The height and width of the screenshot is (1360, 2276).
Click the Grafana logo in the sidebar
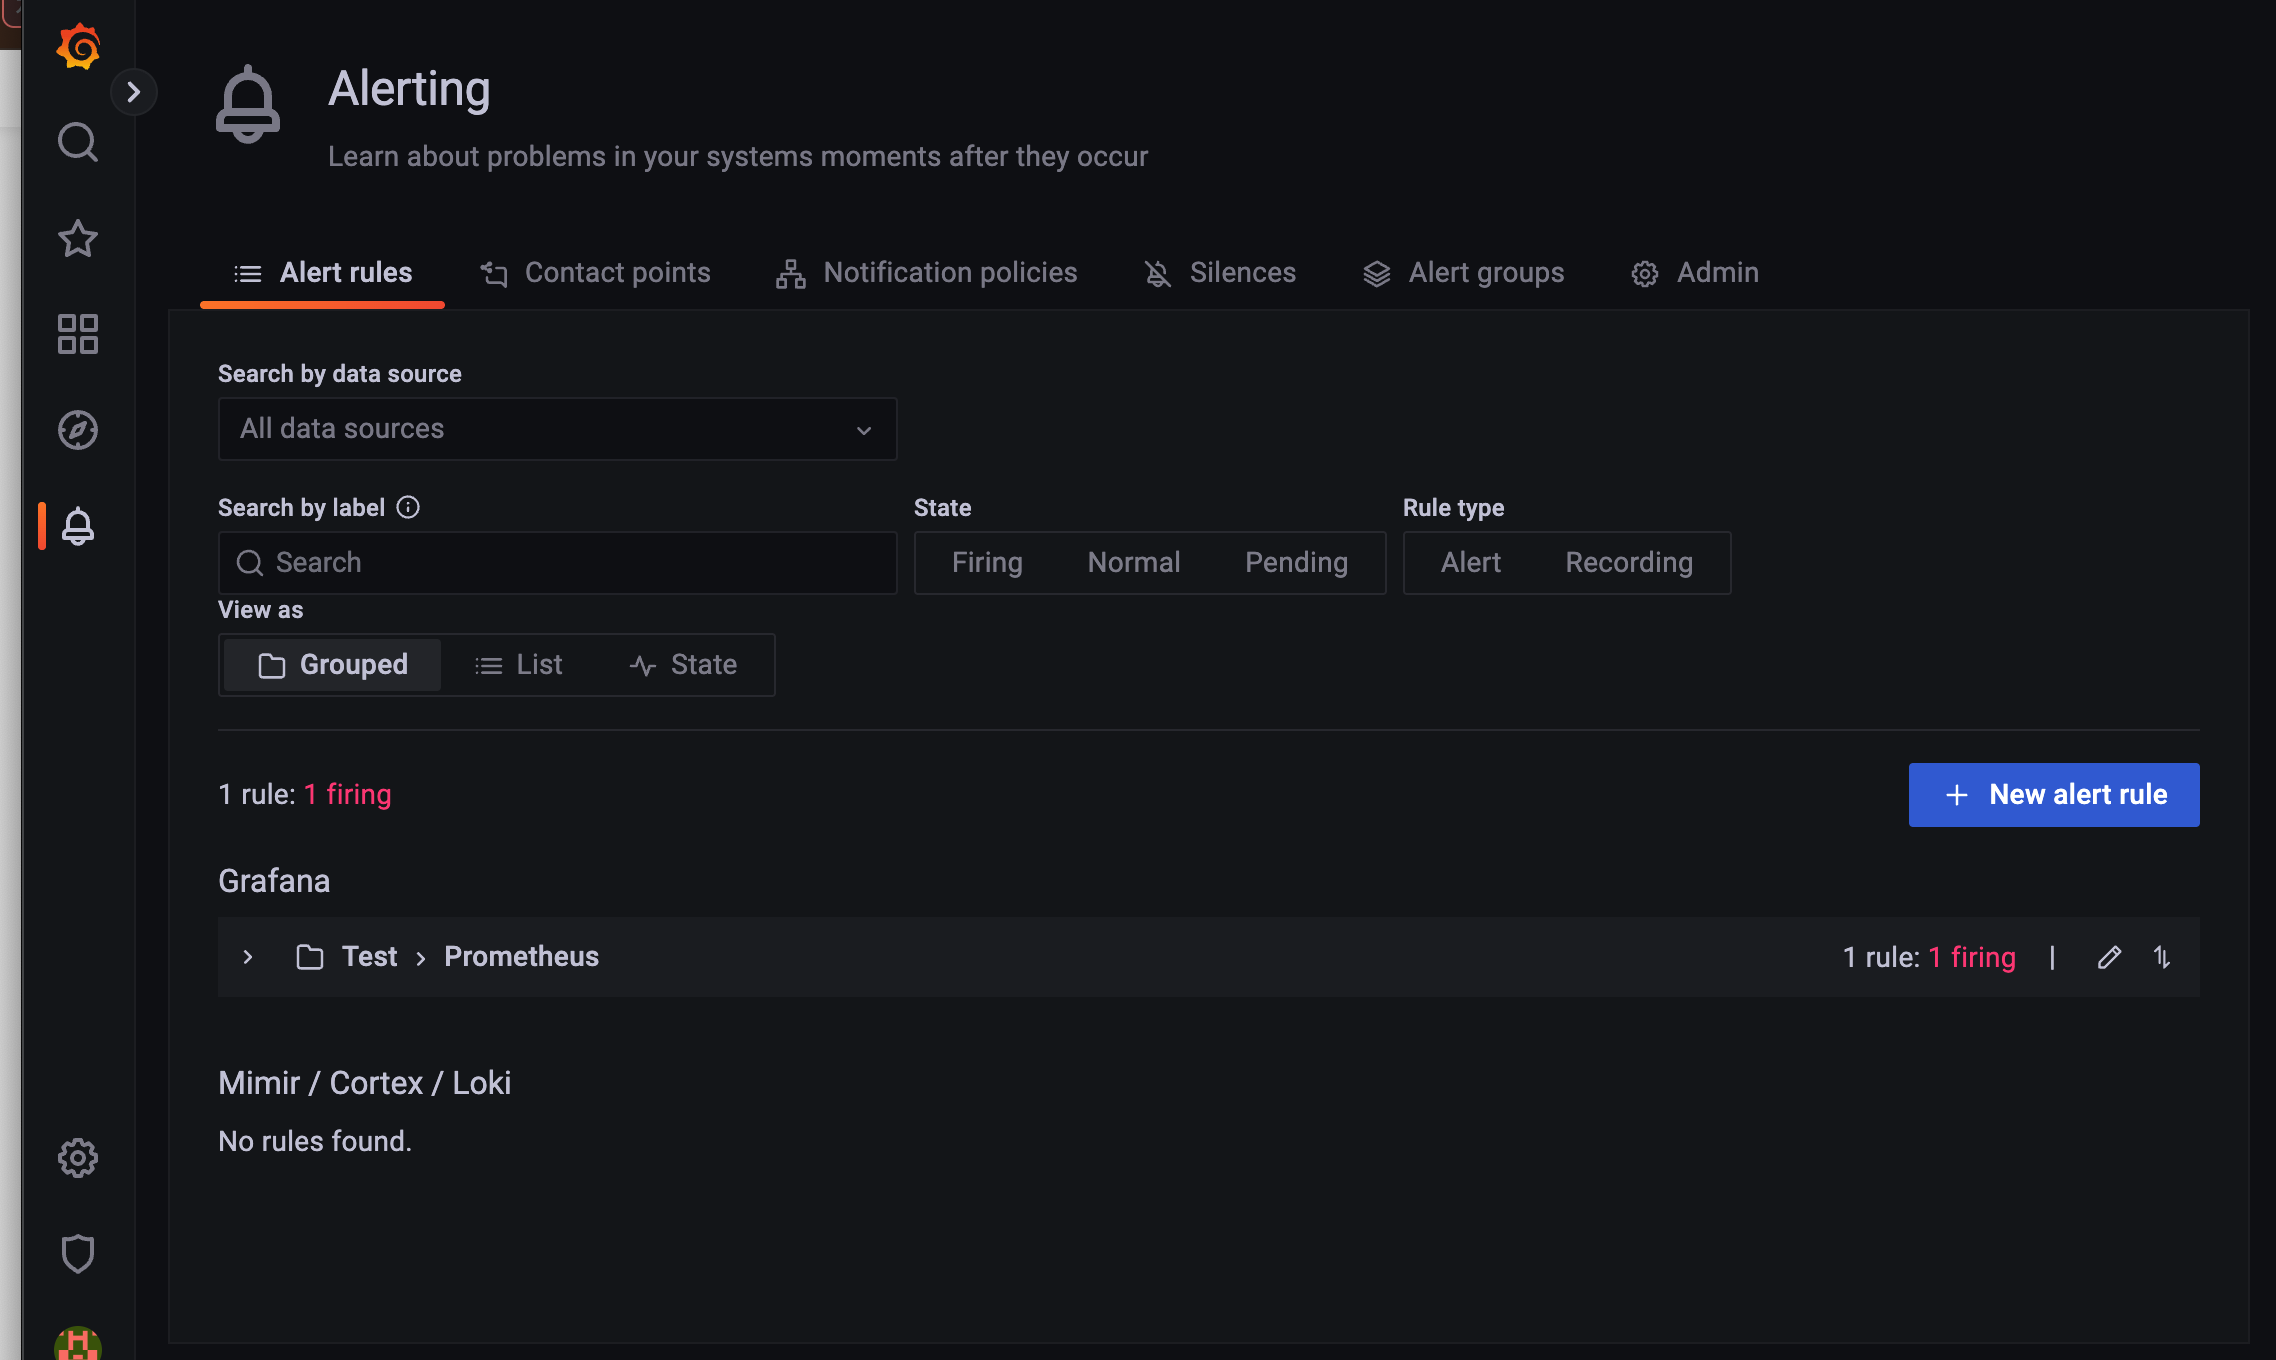pyautogui.click(x=78, y=46)
